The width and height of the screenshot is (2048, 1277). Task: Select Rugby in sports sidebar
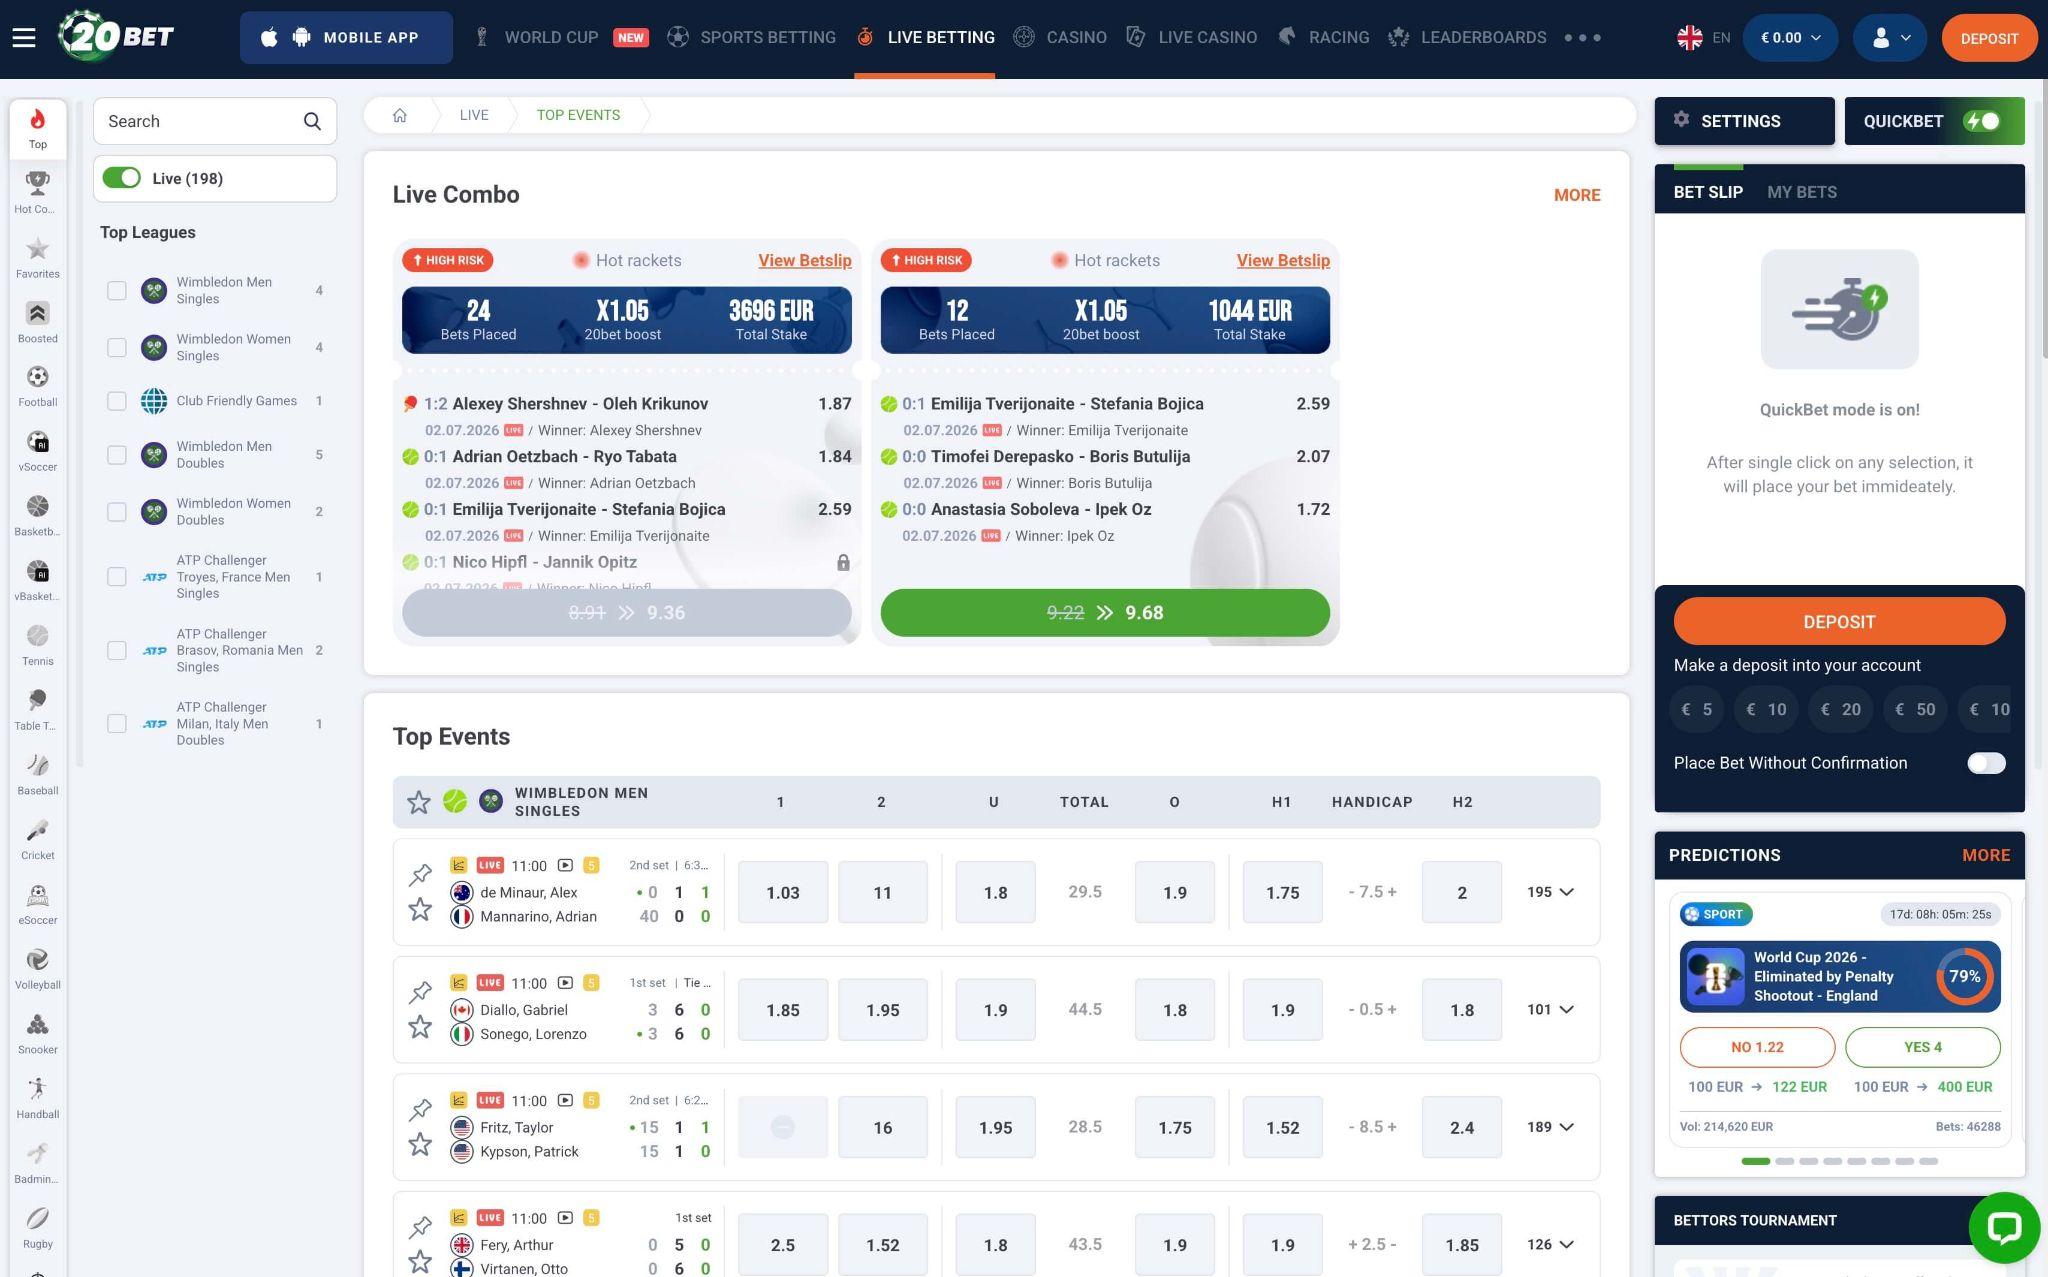pyautogui.click(x=38, y=1228)
